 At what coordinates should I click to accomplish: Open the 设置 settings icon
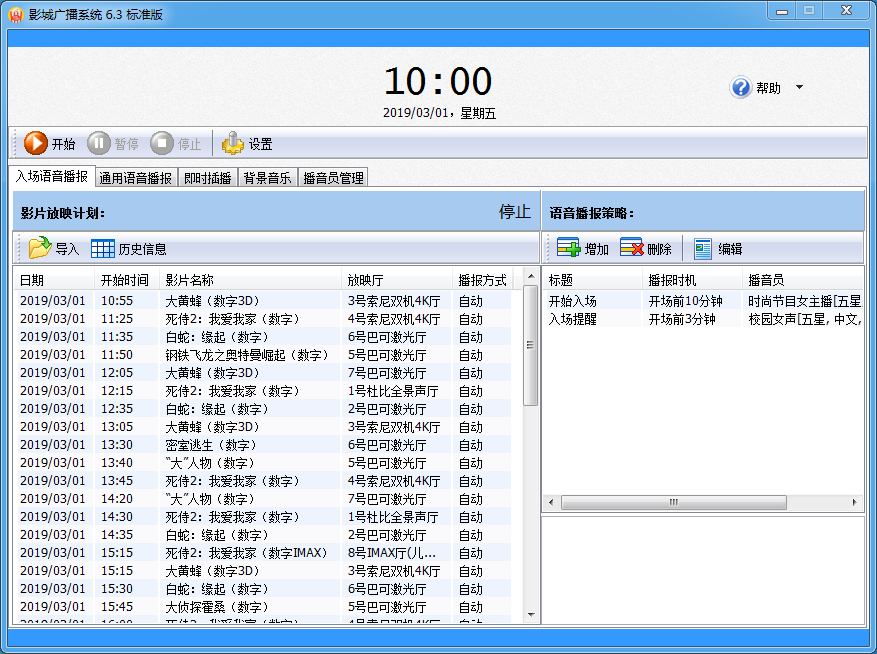[232, 143]
